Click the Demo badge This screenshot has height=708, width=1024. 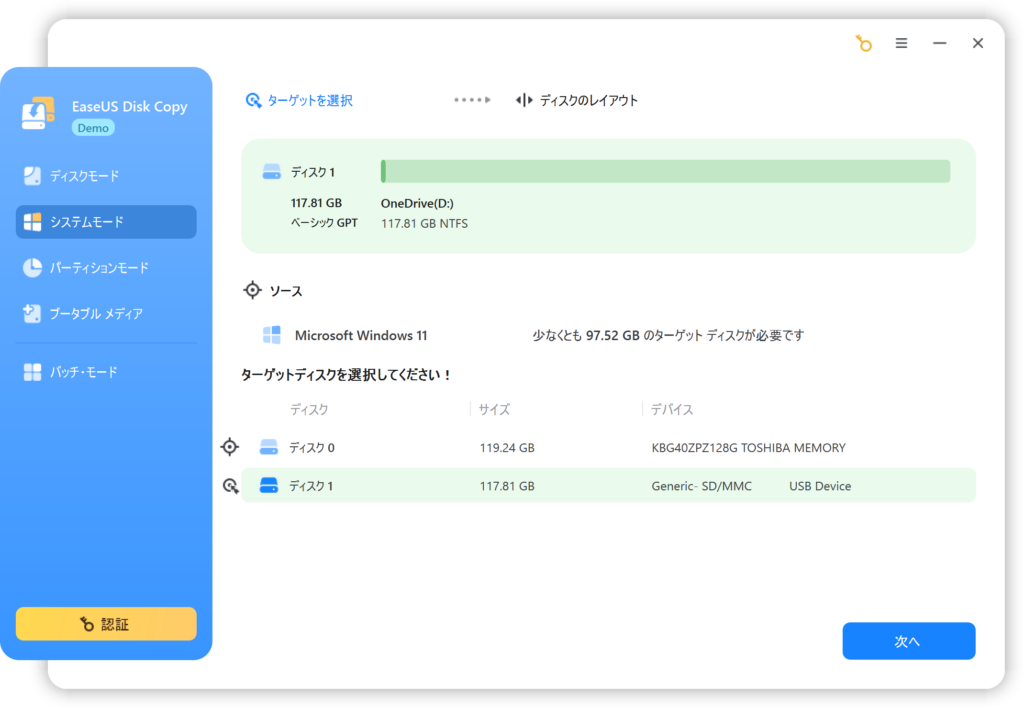point(93,128)
